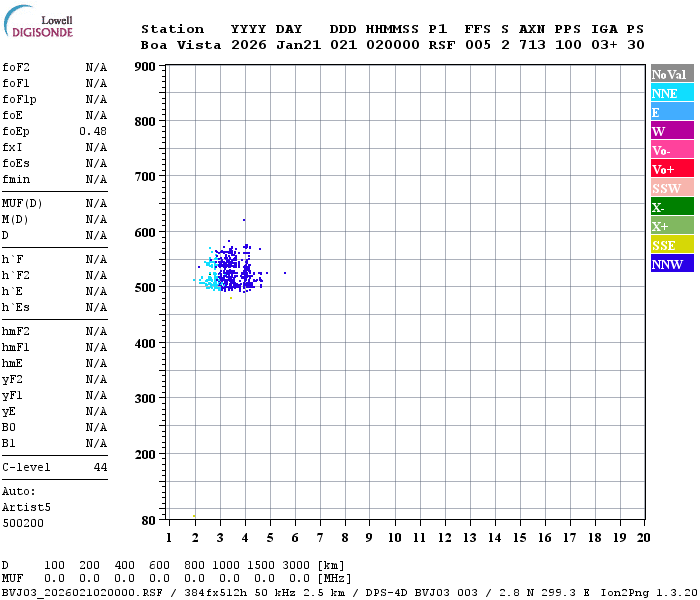Click the purple W legend swatch
The image size is (700, 600).
point(672,131)
